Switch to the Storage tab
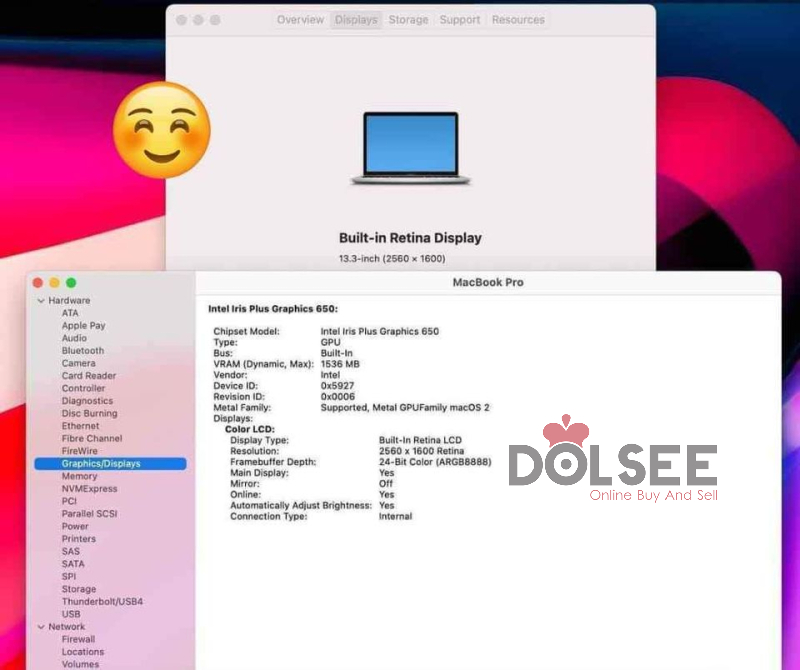The width and height of the screenshot is (800, 670). point(408,20)
